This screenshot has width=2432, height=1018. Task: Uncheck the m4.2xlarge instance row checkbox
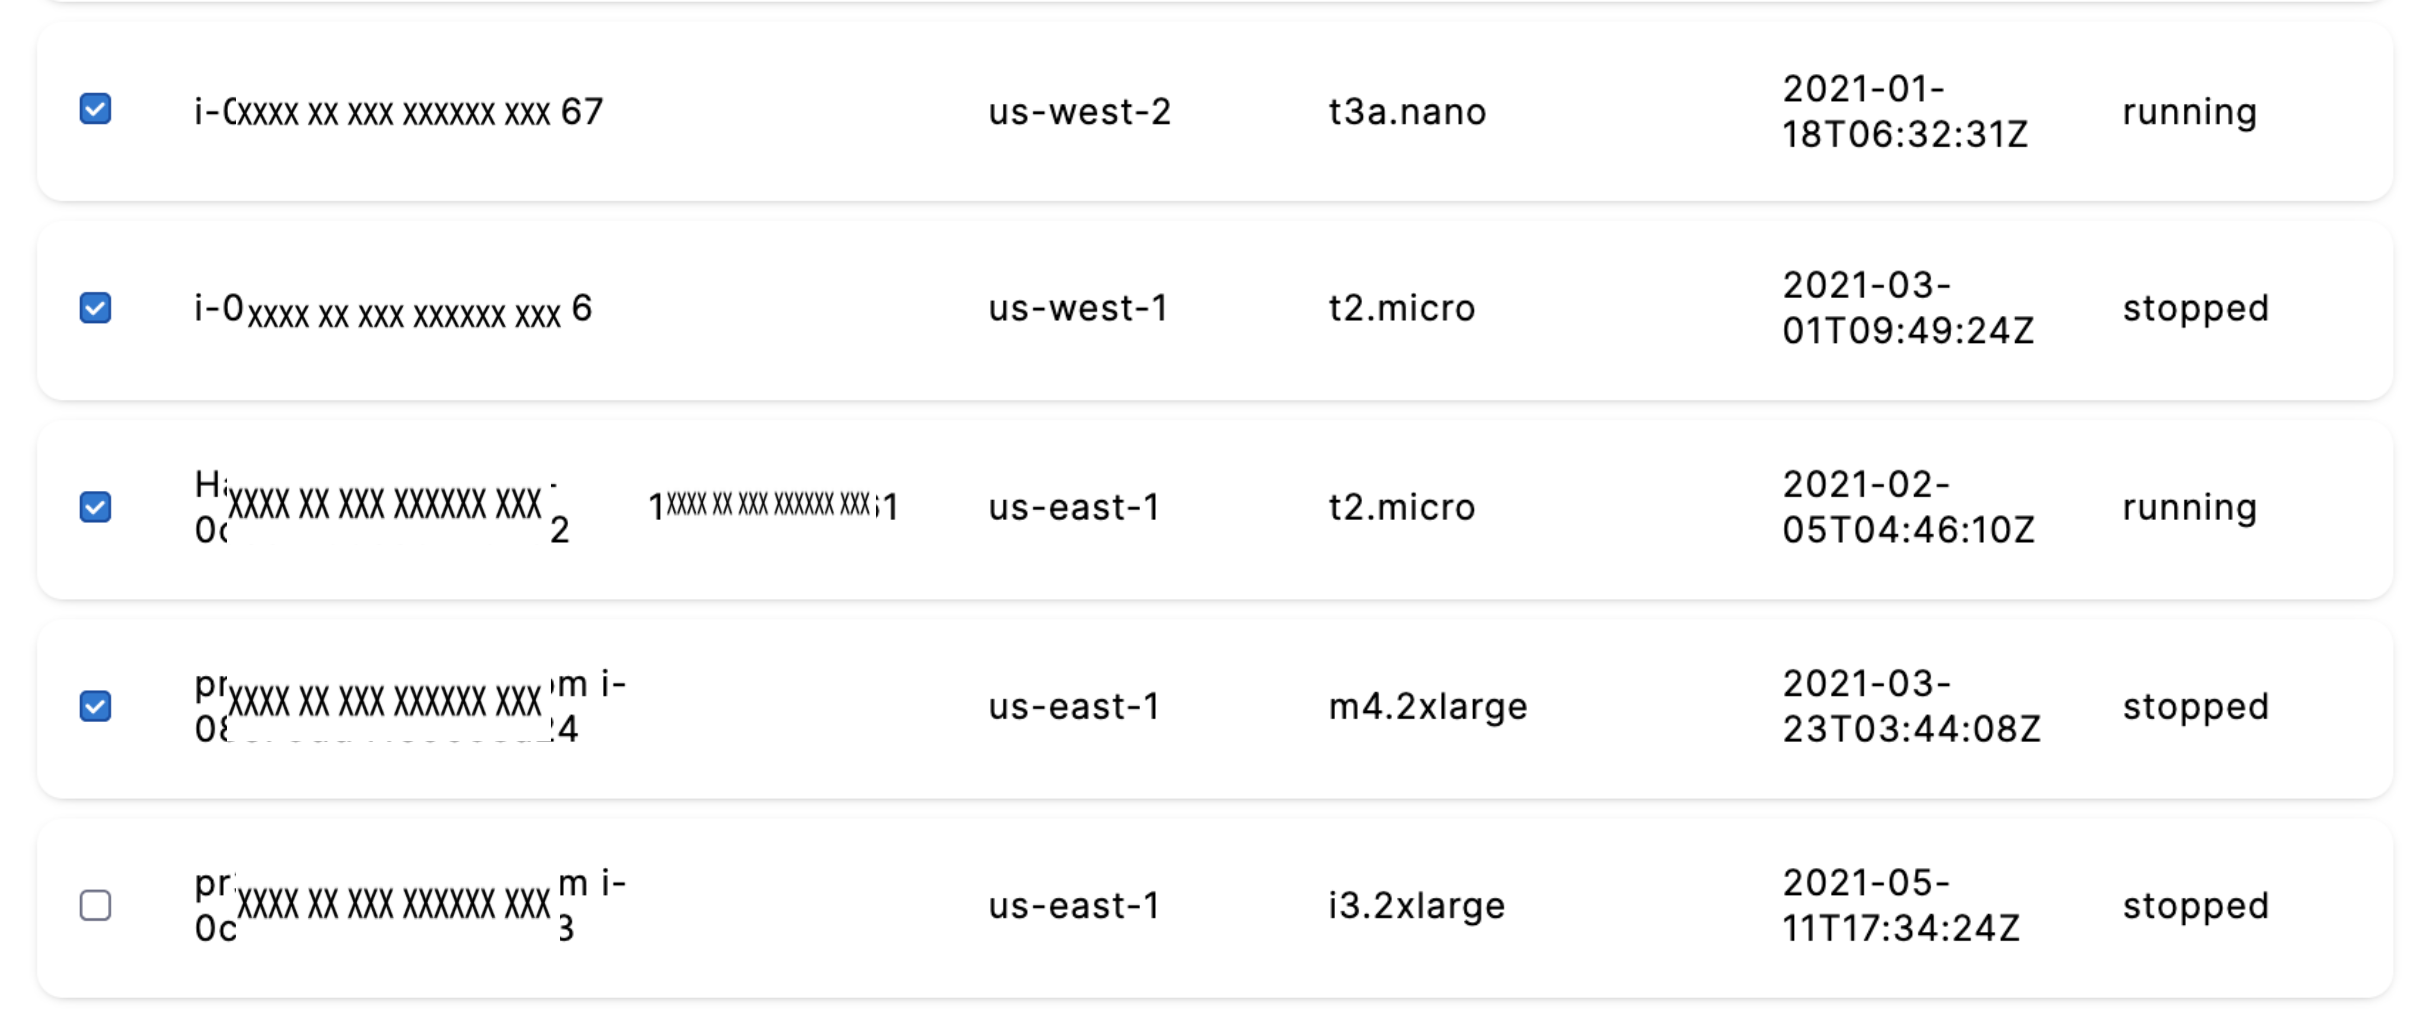95,706
